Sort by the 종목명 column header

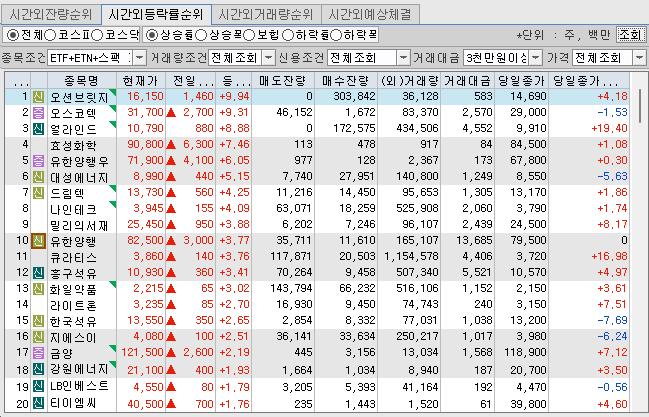tap(82, 81)
